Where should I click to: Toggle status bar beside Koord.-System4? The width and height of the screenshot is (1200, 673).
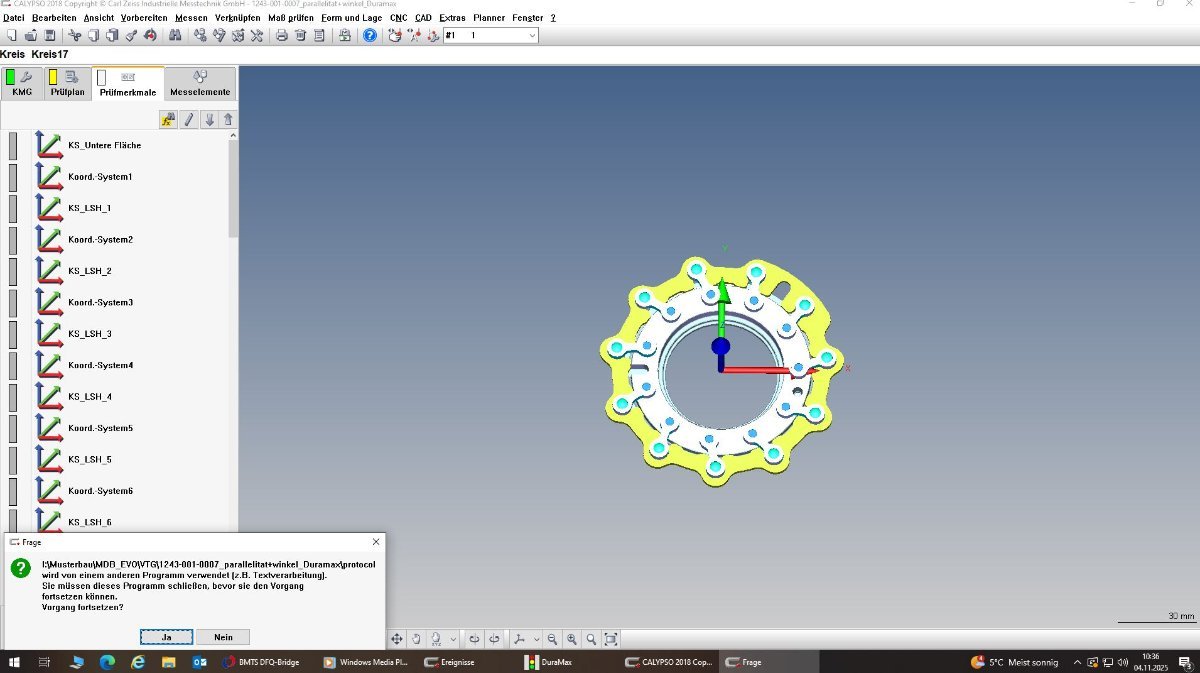pyautogui.click(x=13, y=366)
